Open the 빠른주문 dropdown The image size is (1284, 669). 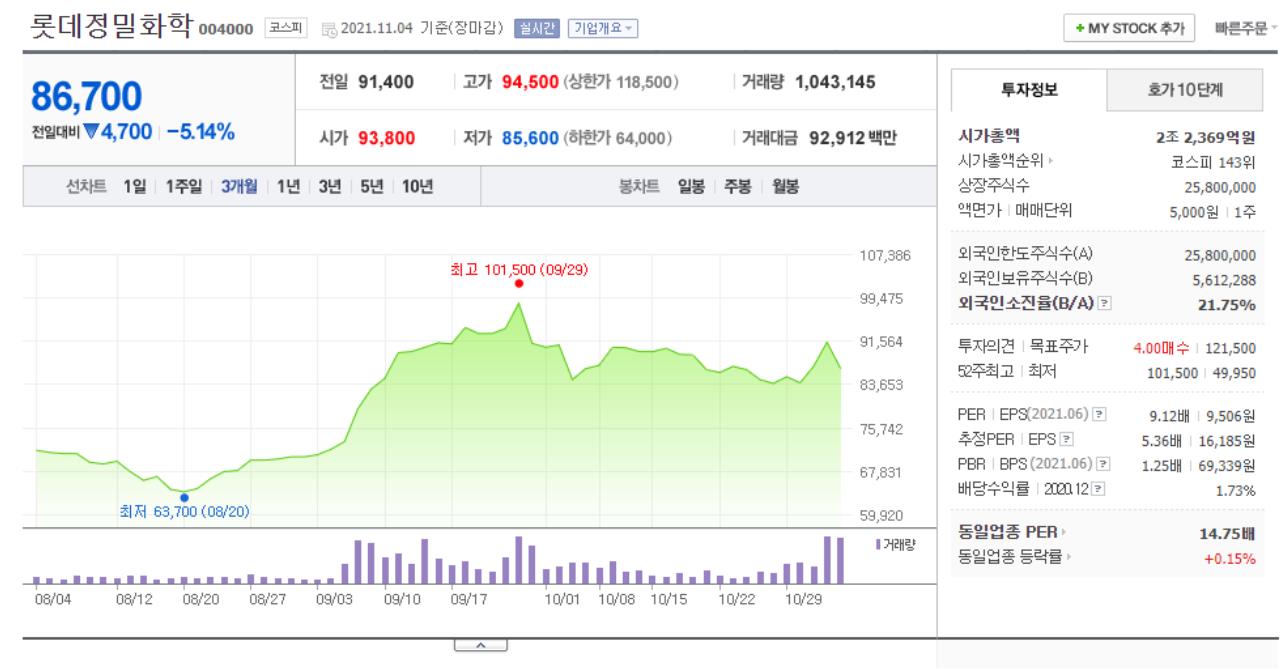click(x=1244, y=29)
